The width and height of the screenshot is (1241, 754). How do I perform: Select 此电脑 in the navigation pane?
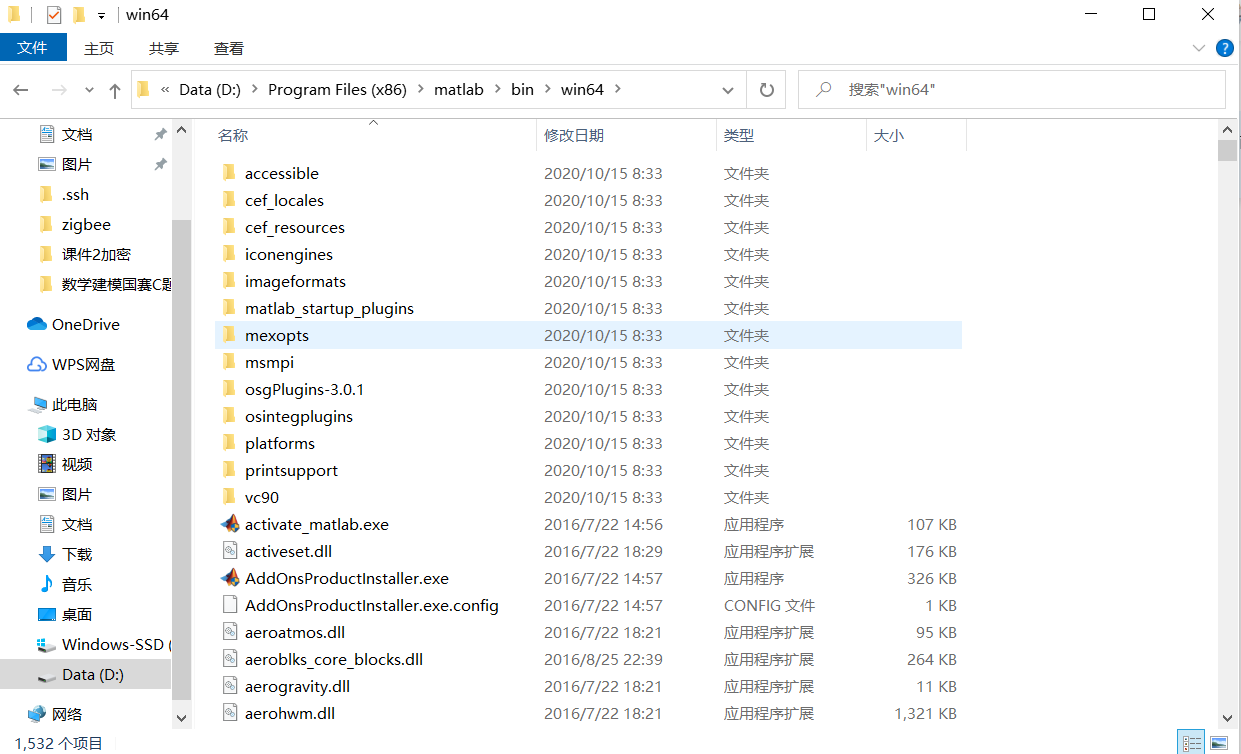pos(62,404)
